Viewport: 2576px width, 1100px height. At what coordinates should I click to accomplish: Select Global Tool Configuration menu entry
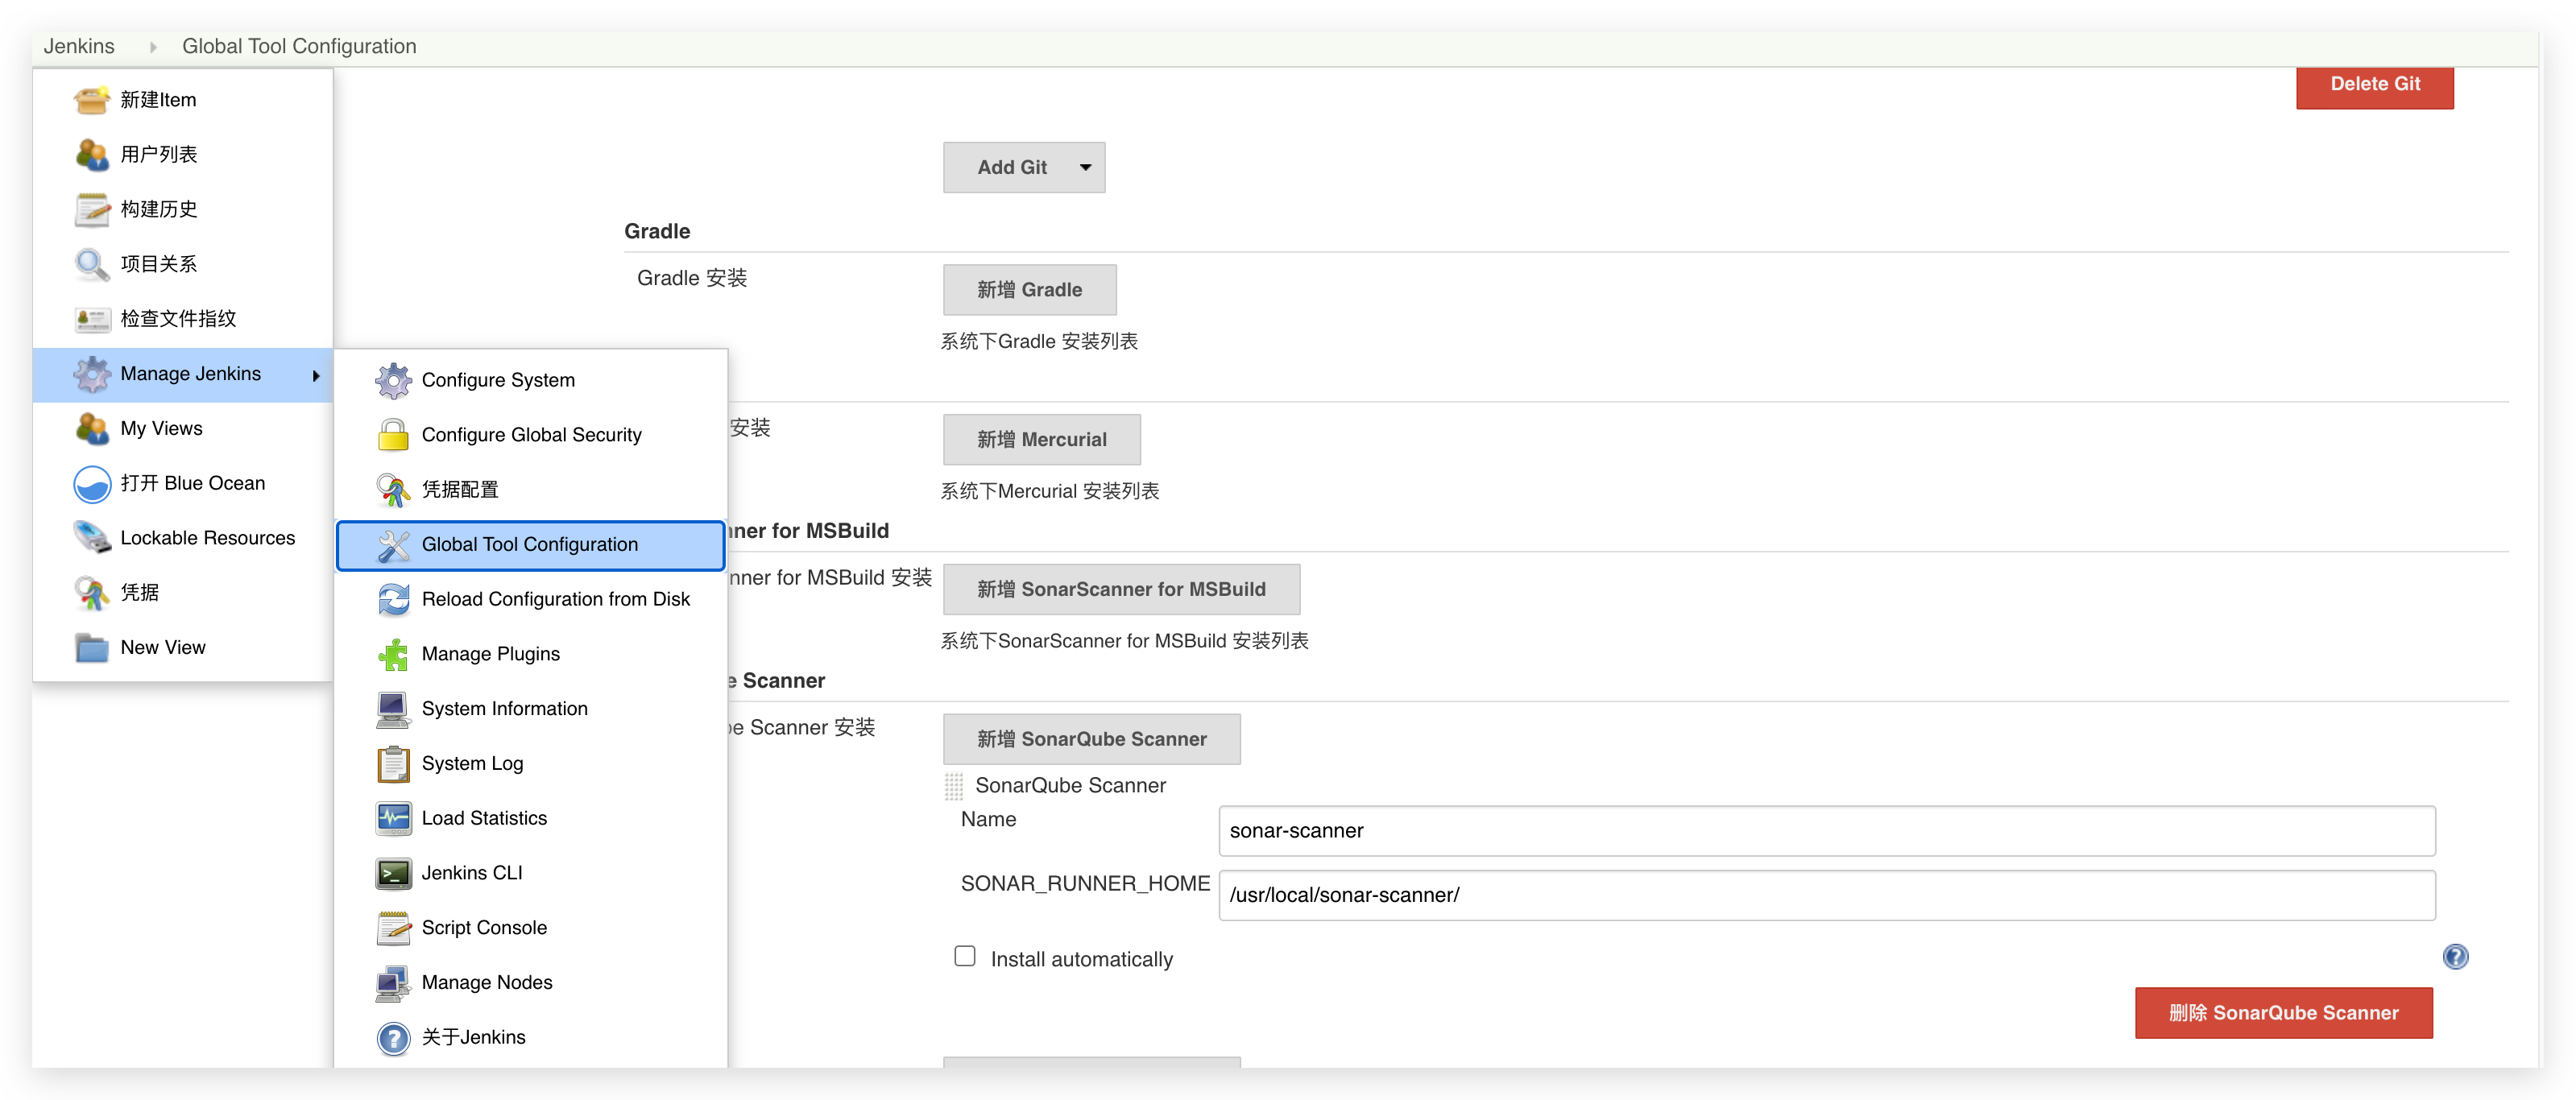(530, 545)
